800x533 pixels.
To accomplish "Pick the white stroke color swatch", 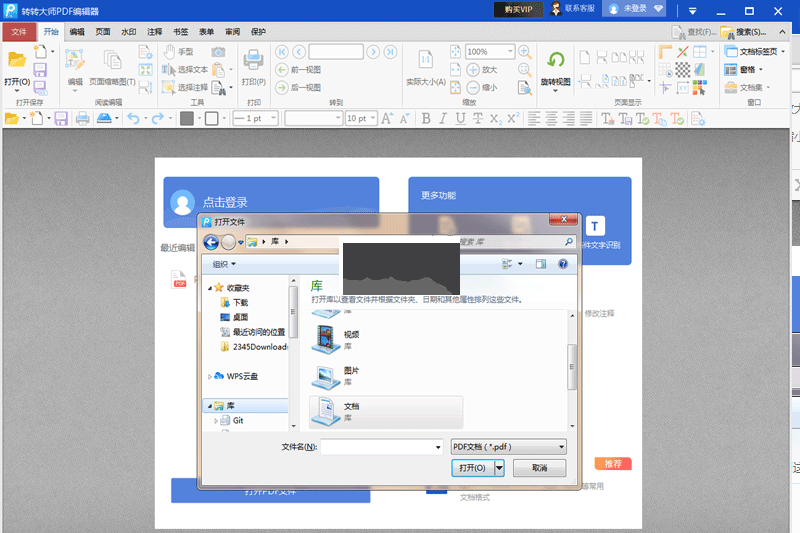I will [x=212, y=119].
